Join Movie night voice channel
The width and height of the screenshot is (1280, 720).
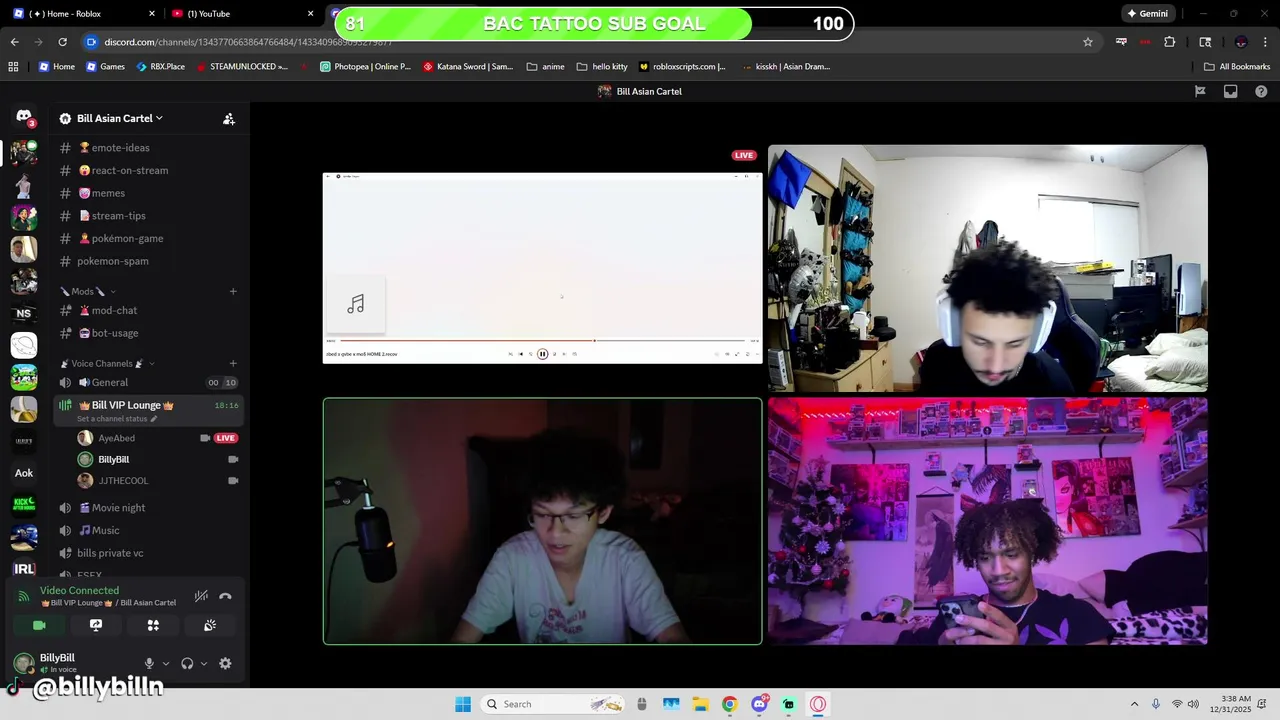click(x=149, y=508)
